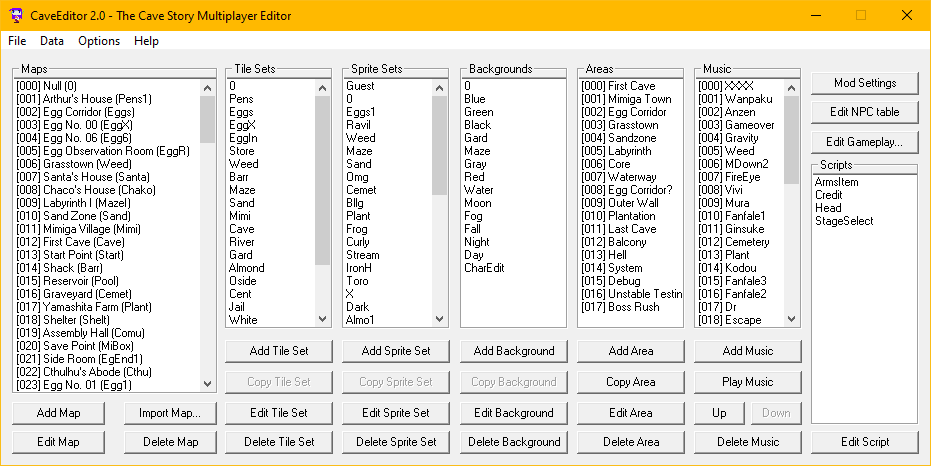Select the Water background
Screen dimensions: 931x466
coord(479,190)
